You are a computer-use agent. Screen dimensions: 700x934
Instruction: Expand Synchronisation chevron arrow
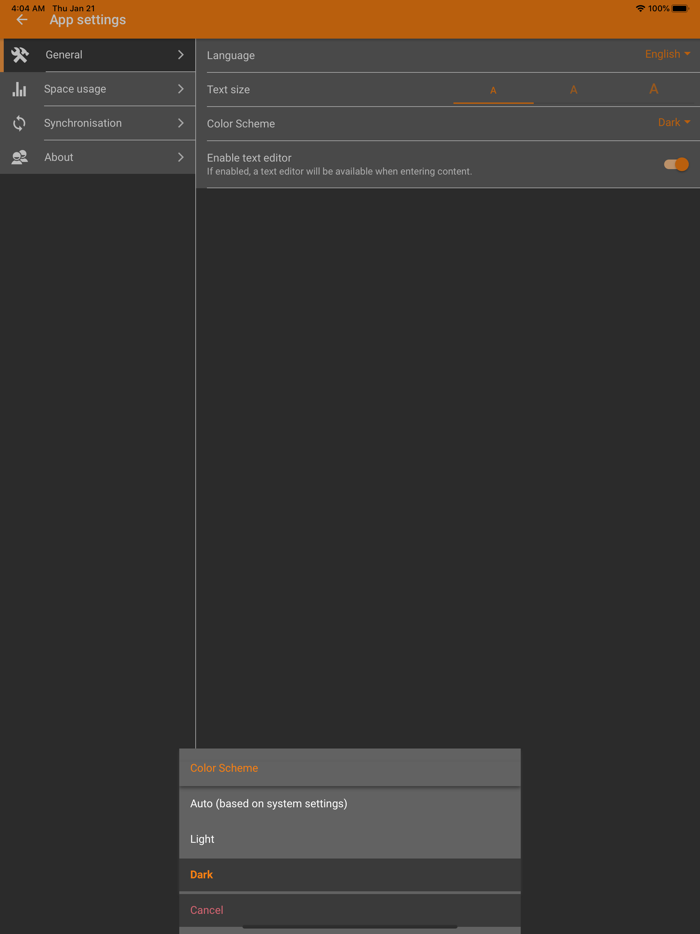coord(181,123)
